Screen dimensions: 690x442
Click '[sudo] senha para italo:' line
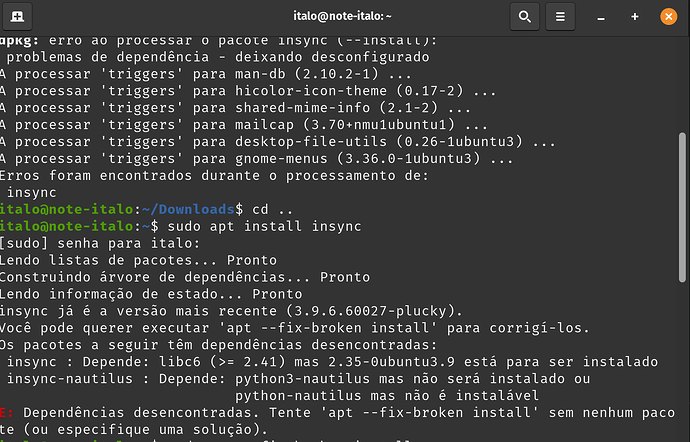[100, 243]
